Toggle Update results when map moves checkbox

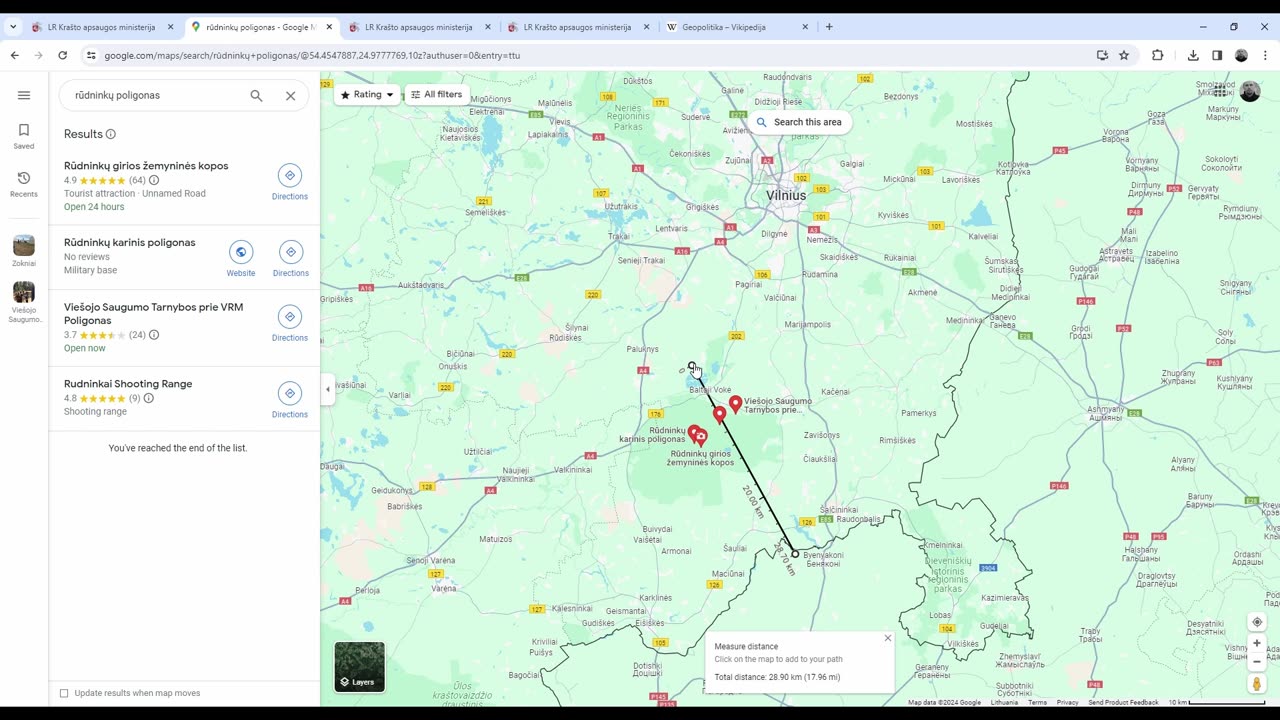coord(64,693)
